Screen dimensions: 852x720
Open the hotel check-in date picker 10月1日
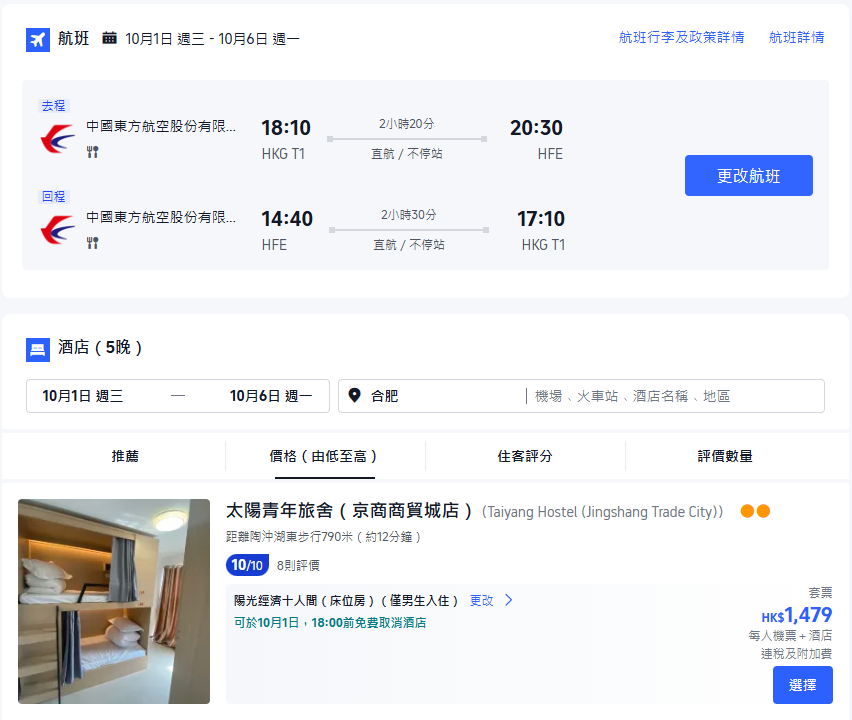[x=85, y=396]
